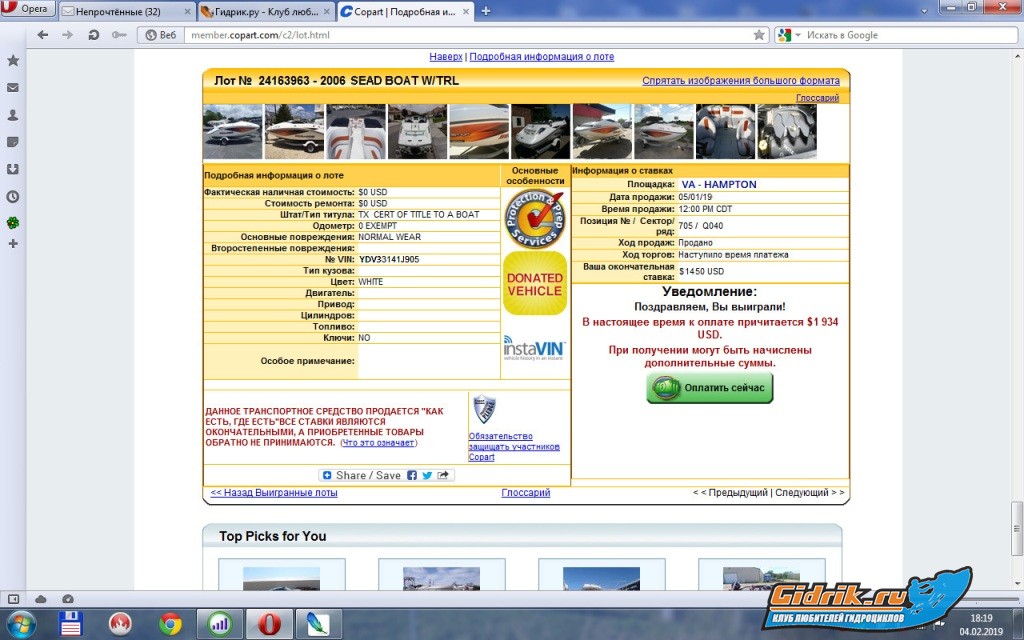Viewport: 1024px width, 640px height.
Task: Open the Mail panel in Opera sidebar
Action: pyautogui.click(x=13, y=88)
